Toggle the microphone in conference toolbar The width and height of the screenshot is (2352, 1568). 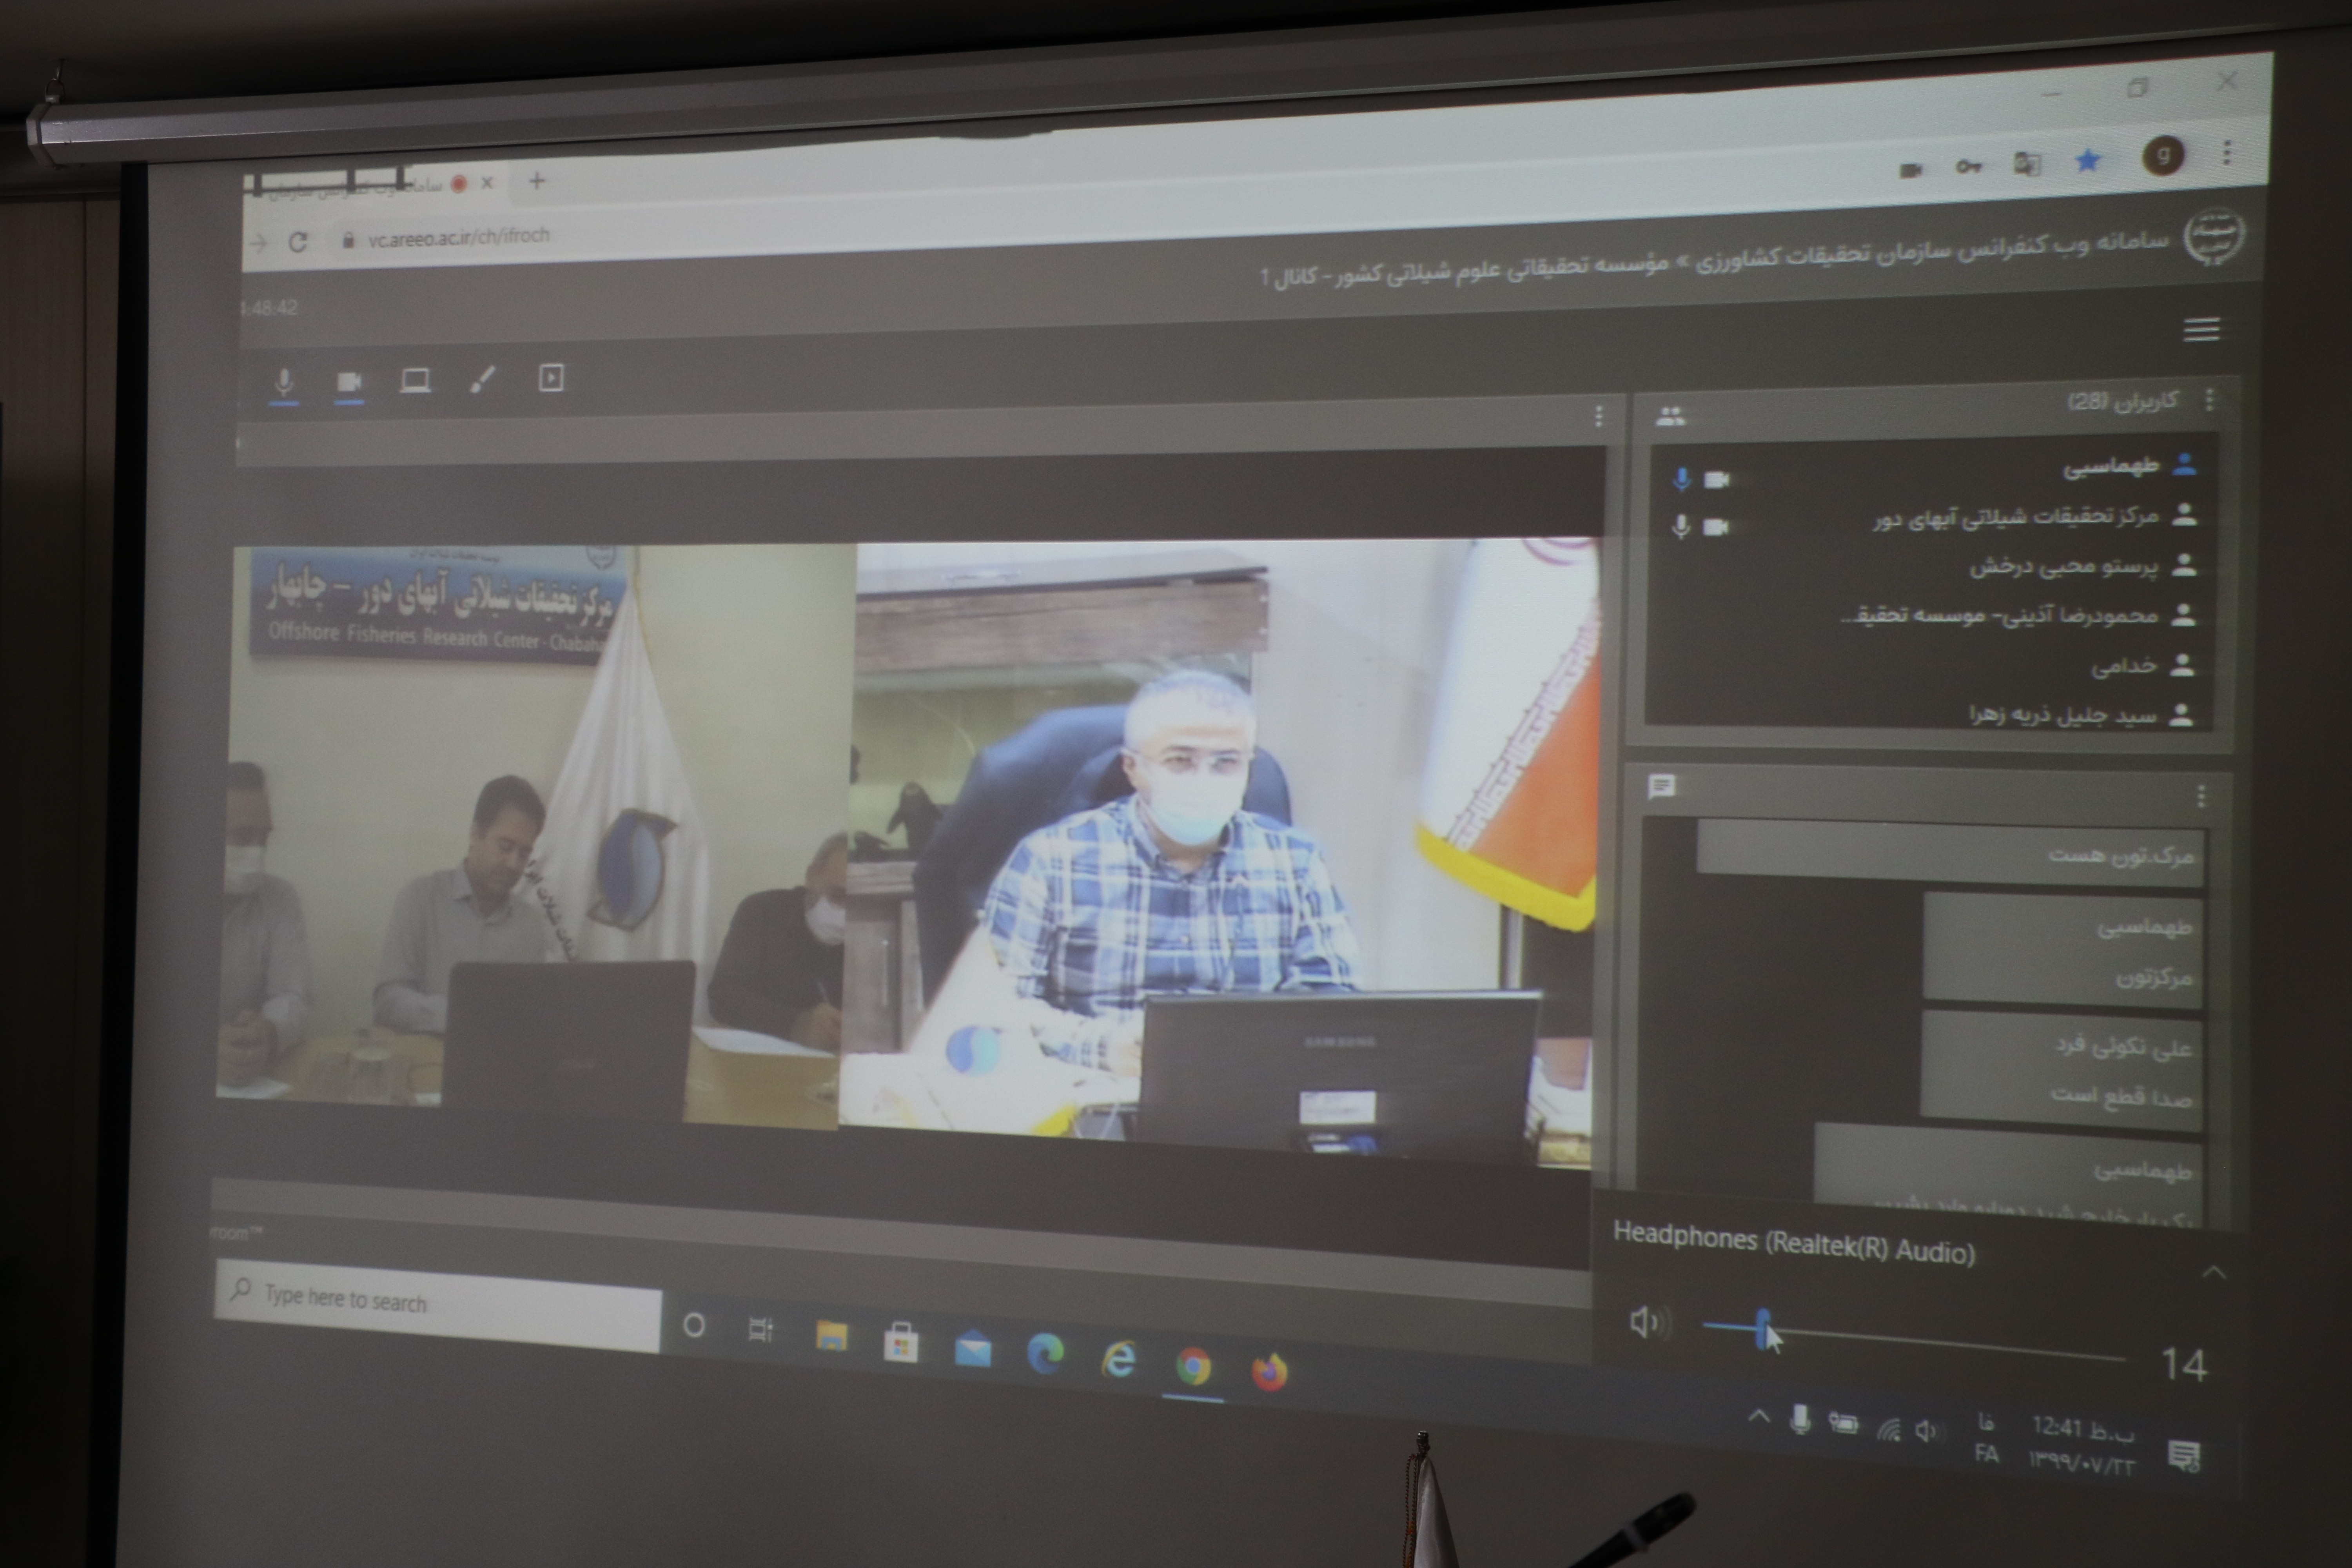pos(284,381)
